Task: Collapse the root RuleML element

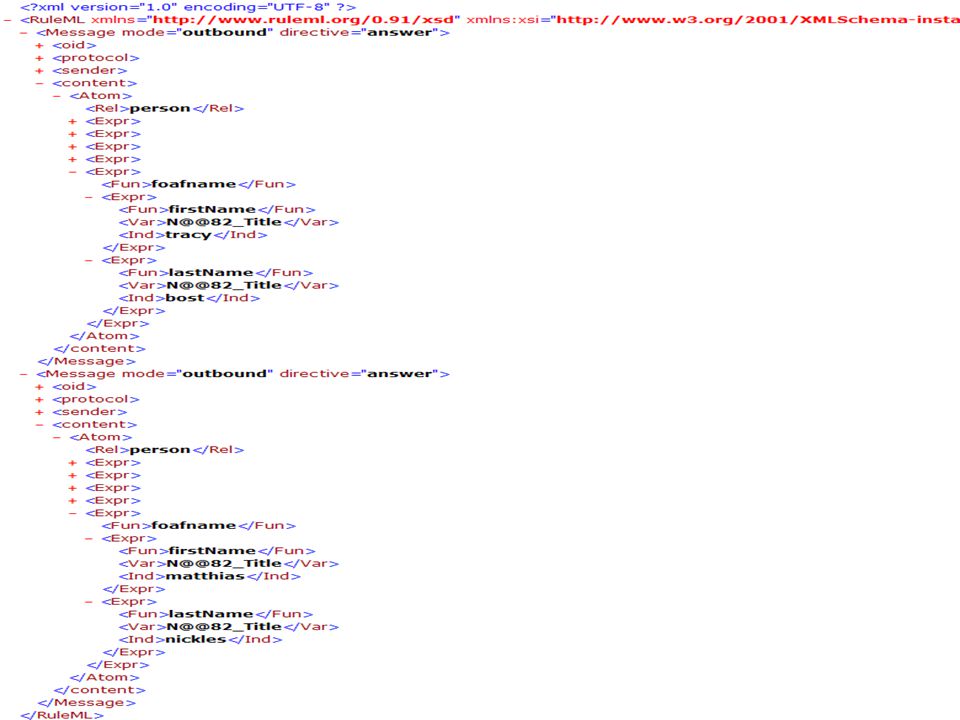Action: (x=7, y=20)
